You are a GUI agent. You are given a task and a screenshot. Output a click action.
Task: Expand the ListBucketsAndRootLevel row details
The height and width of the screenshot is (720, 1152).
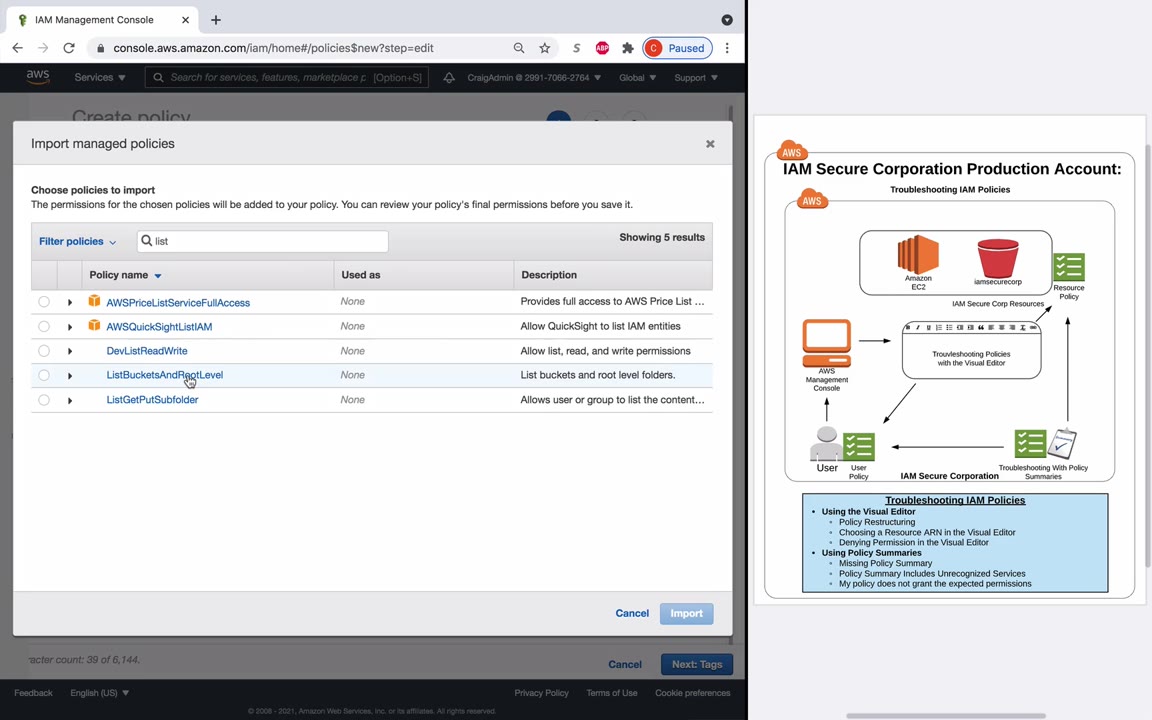pos(70,376)
